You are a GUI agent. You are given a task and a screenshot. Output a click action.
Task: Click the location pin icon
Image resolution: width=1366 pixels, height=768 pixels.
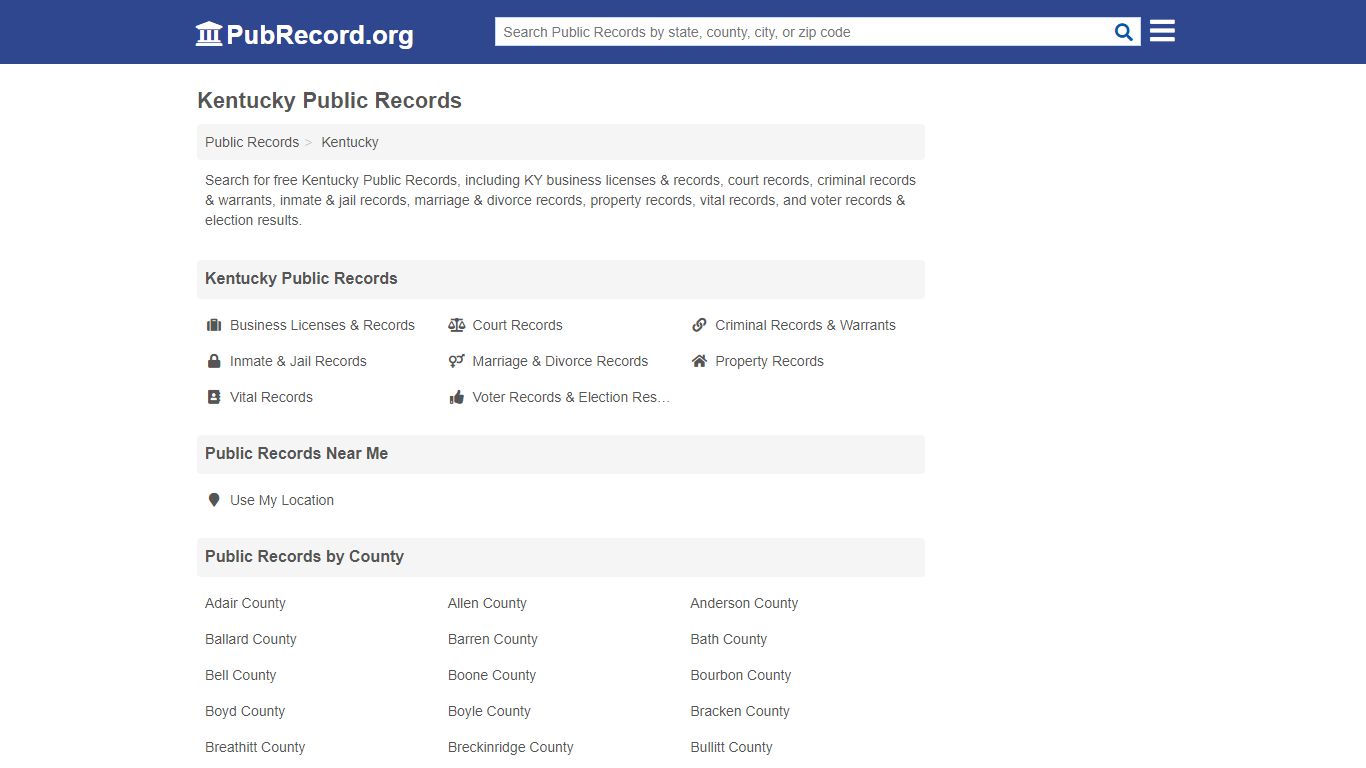[213, 500]
